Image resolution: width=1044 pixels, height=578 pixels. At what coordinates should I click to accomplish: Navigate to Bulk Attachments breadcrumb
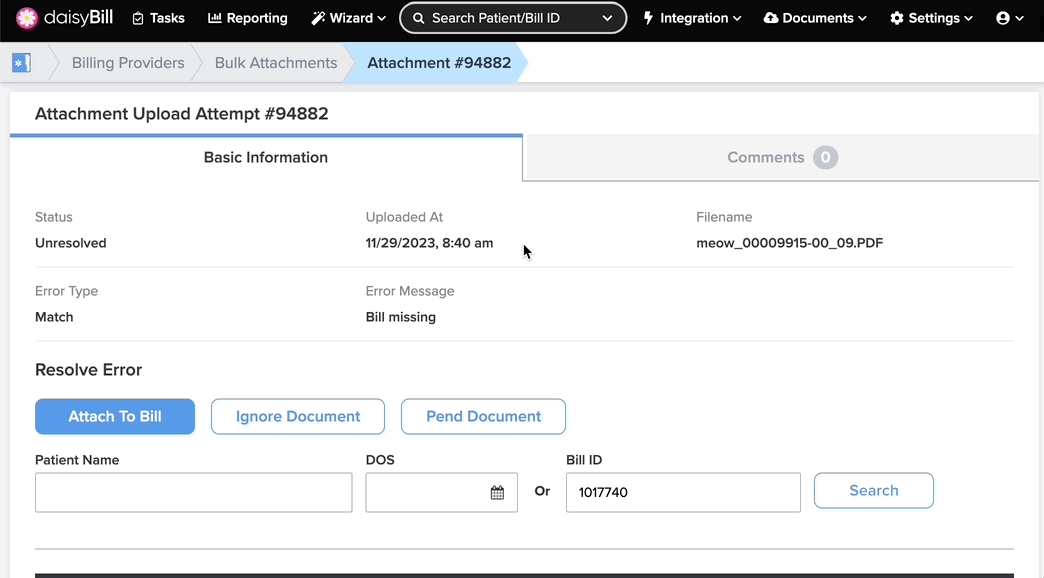pos(276,63)
